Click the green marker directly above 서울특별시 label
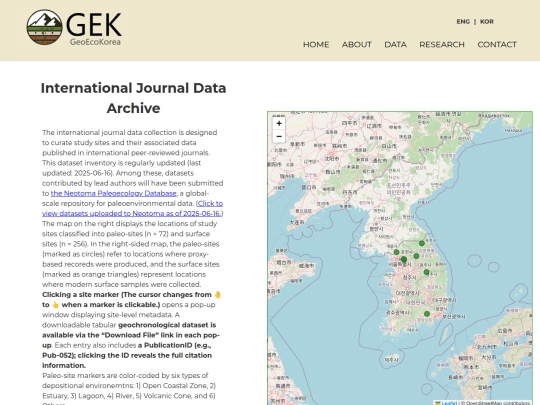540x405 pixels. tap(404, 259)
